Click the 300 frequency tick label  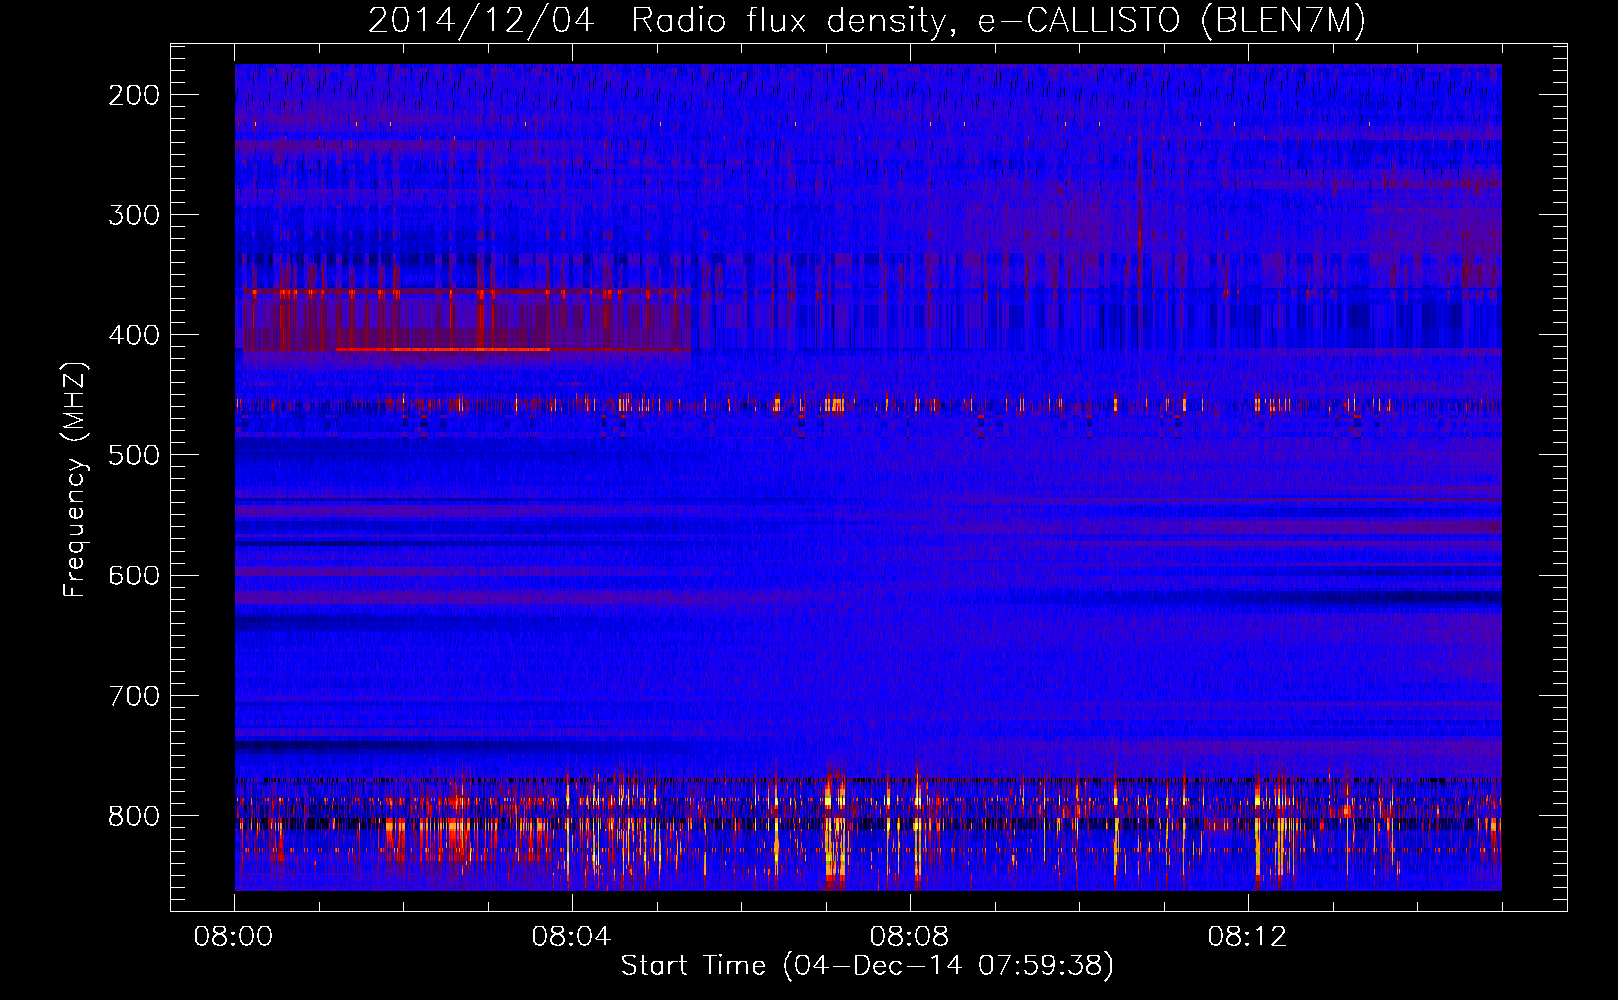point(133,215)
